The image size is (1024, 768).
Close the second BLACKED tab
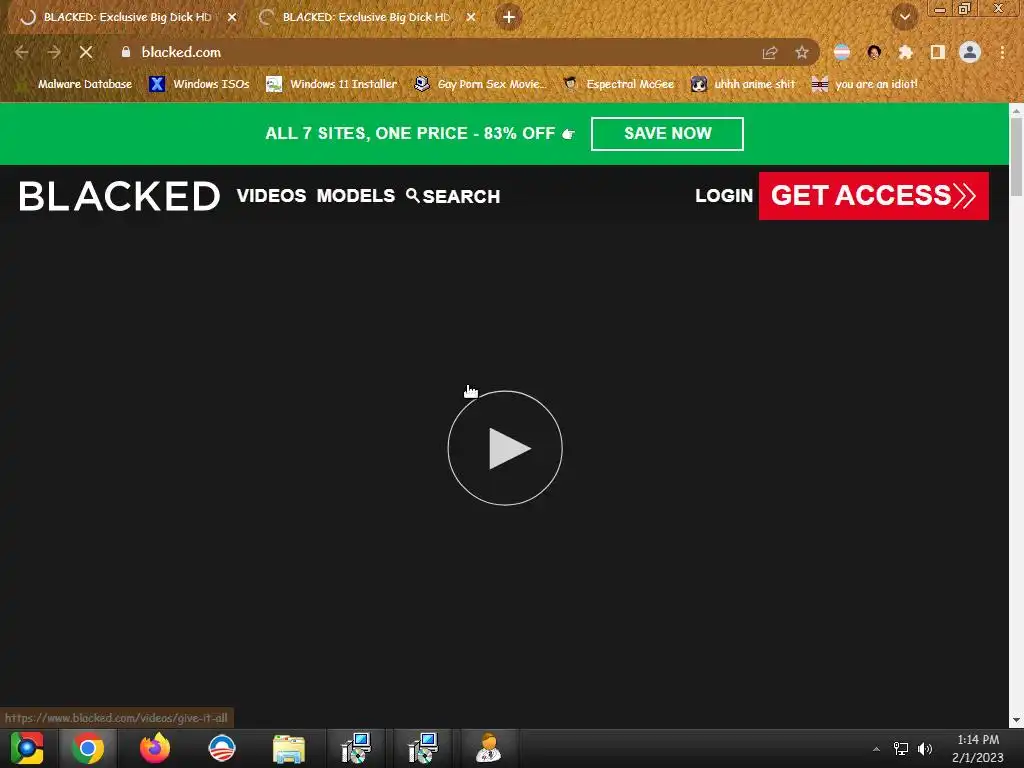471,17
